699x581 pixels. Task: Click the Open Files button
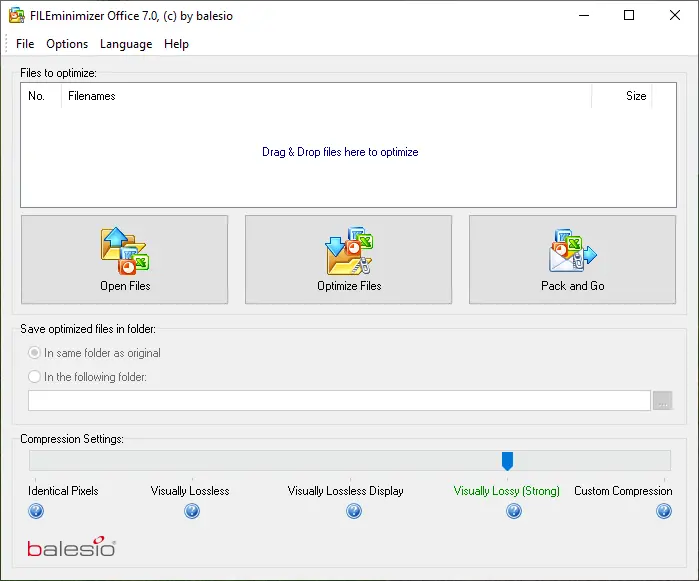coord(124,260)
